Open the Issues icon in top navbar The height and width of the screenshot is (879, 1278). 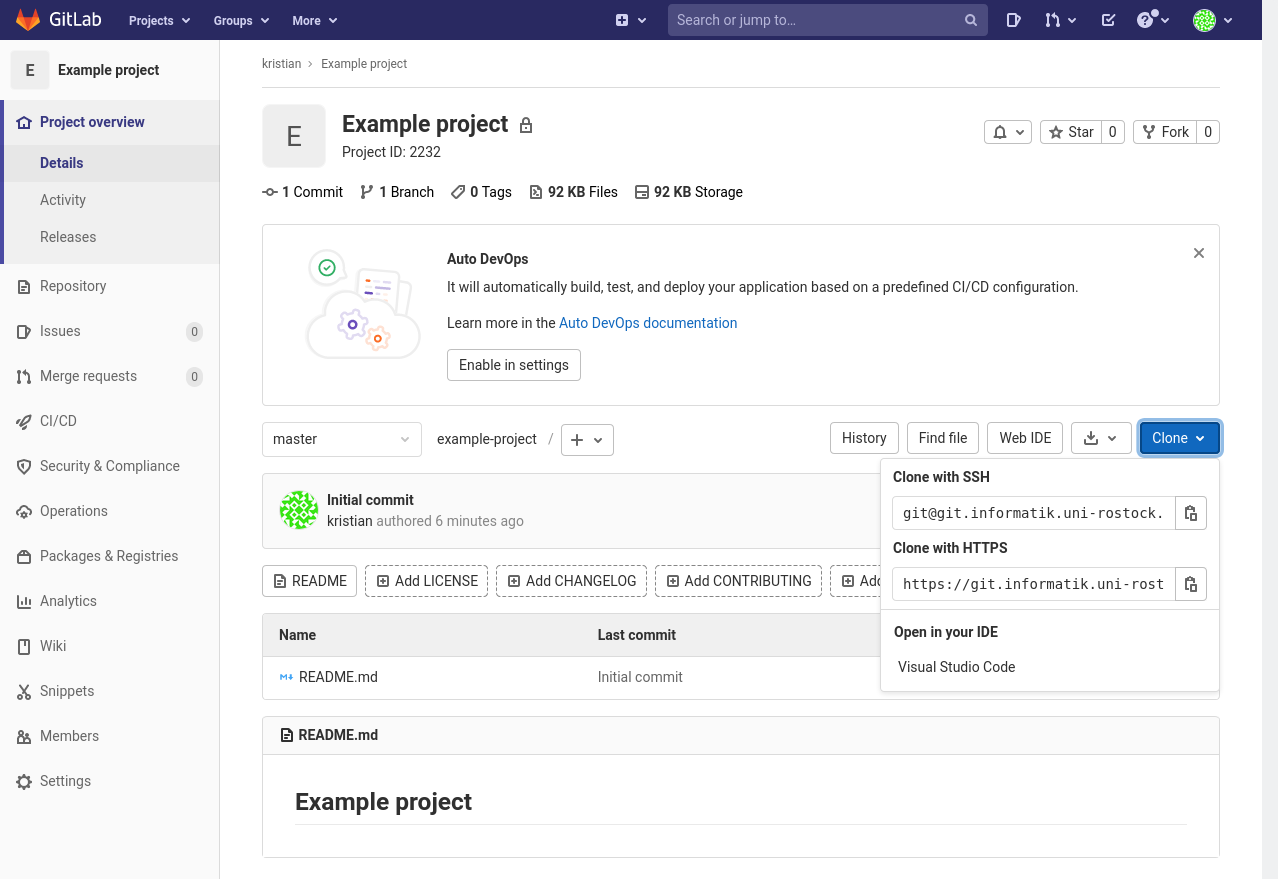[1013, 20]
